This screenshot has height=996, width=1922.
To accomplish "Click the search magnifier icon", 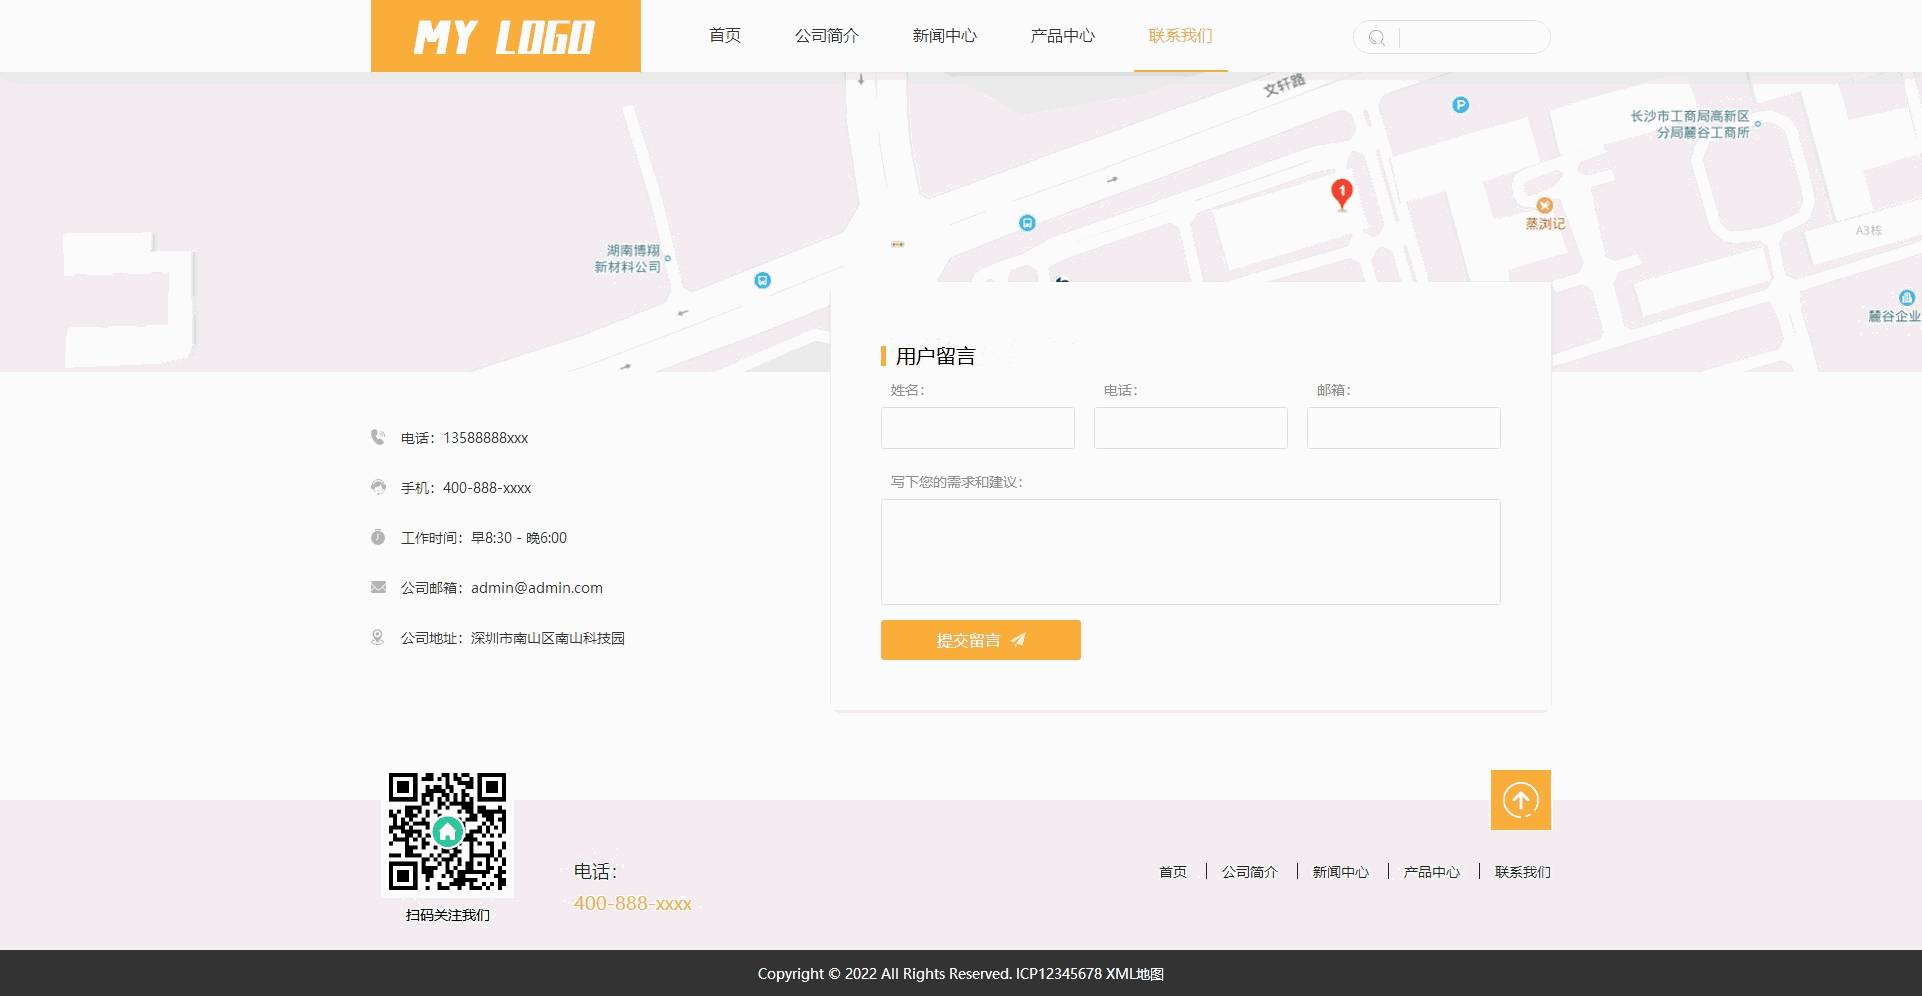I will tap(1377, 38).
